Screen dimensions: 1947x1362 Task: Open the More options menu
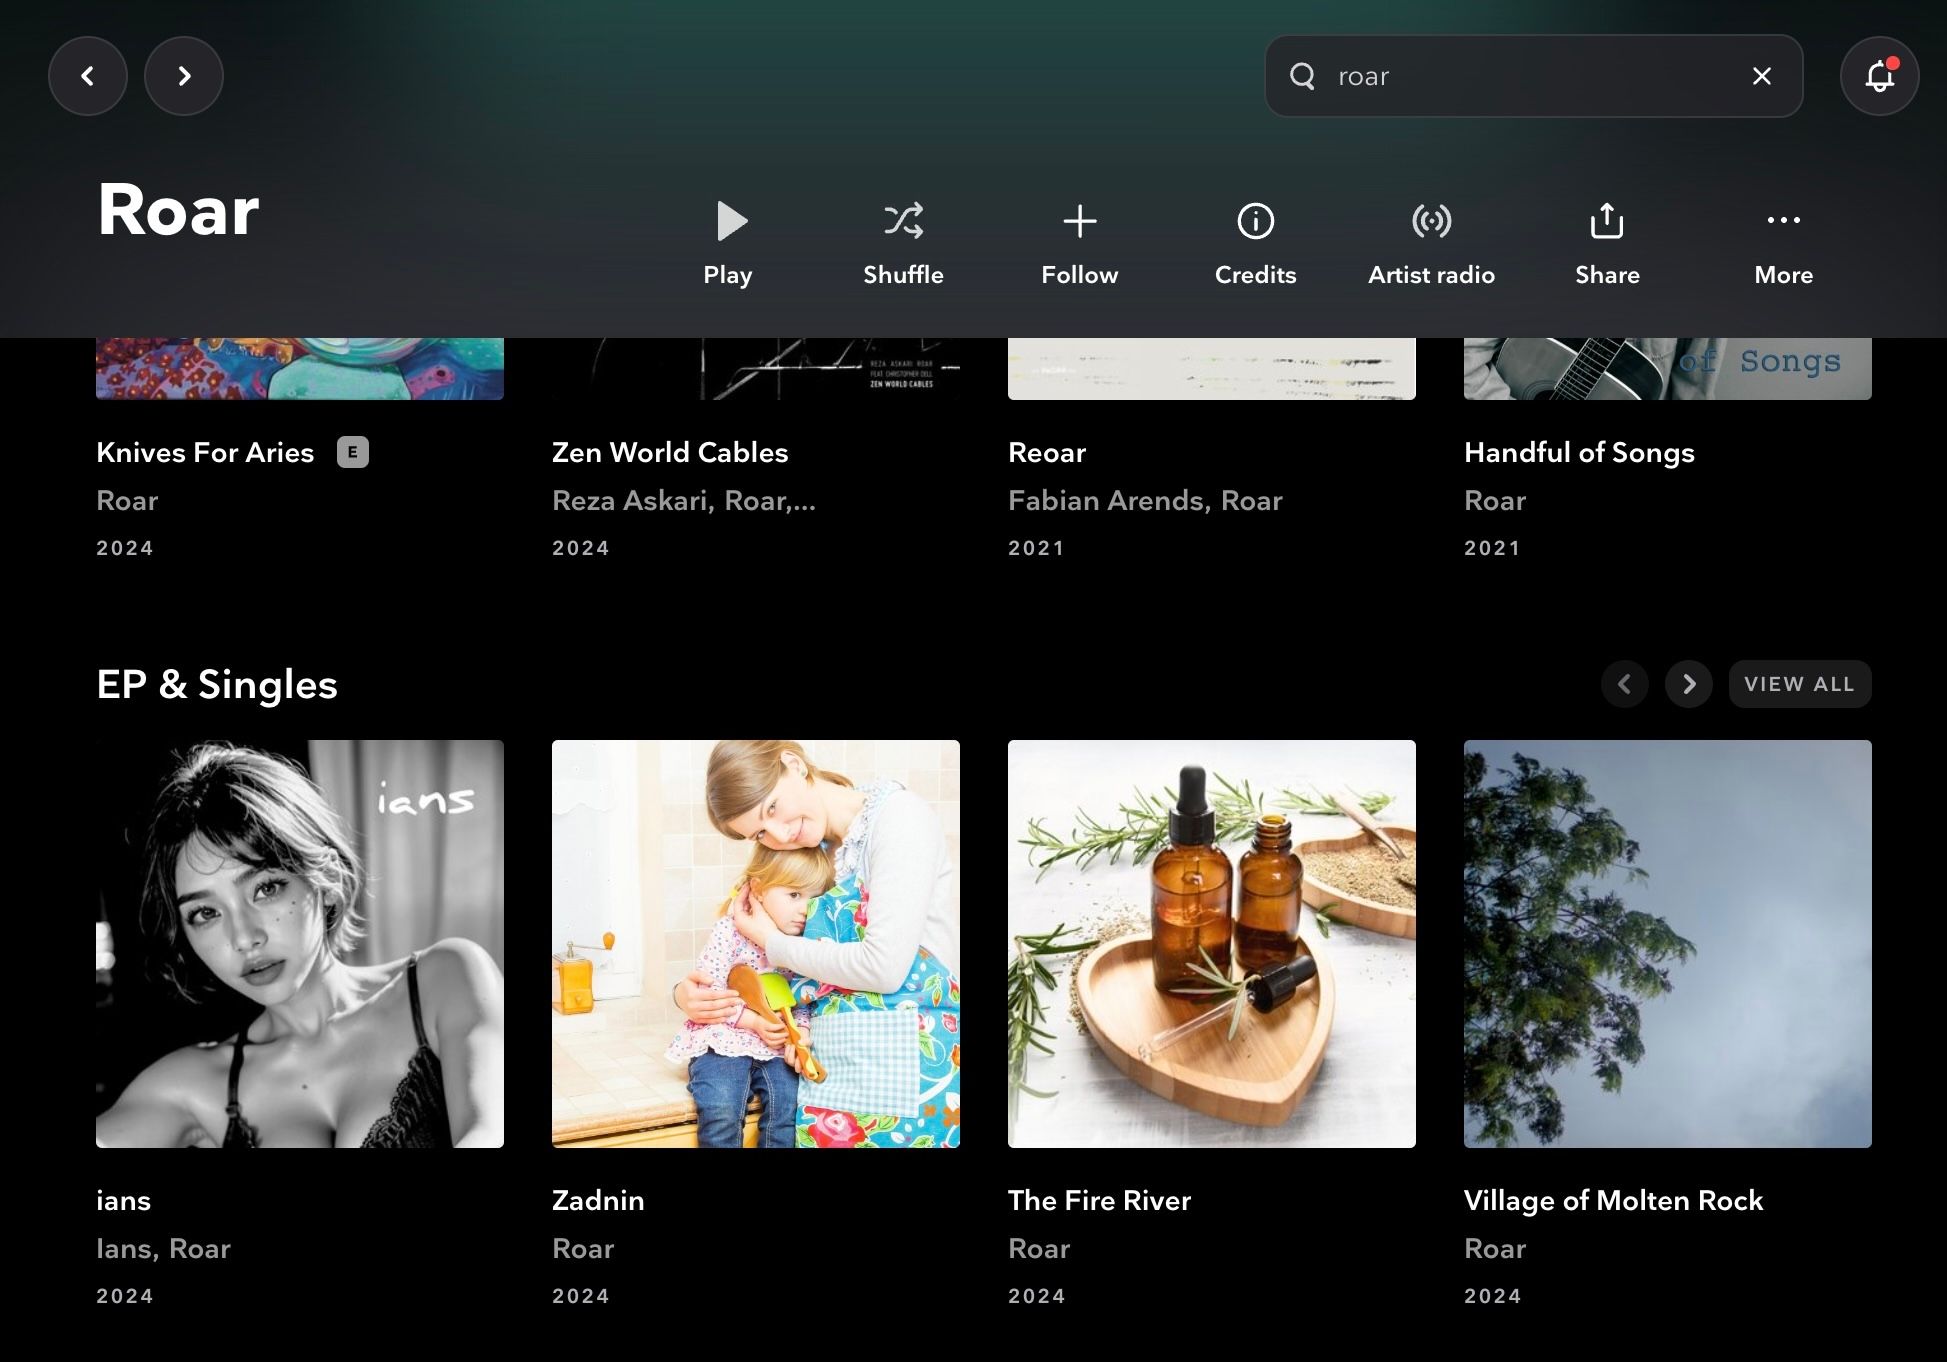click(x=1784, y=244)
